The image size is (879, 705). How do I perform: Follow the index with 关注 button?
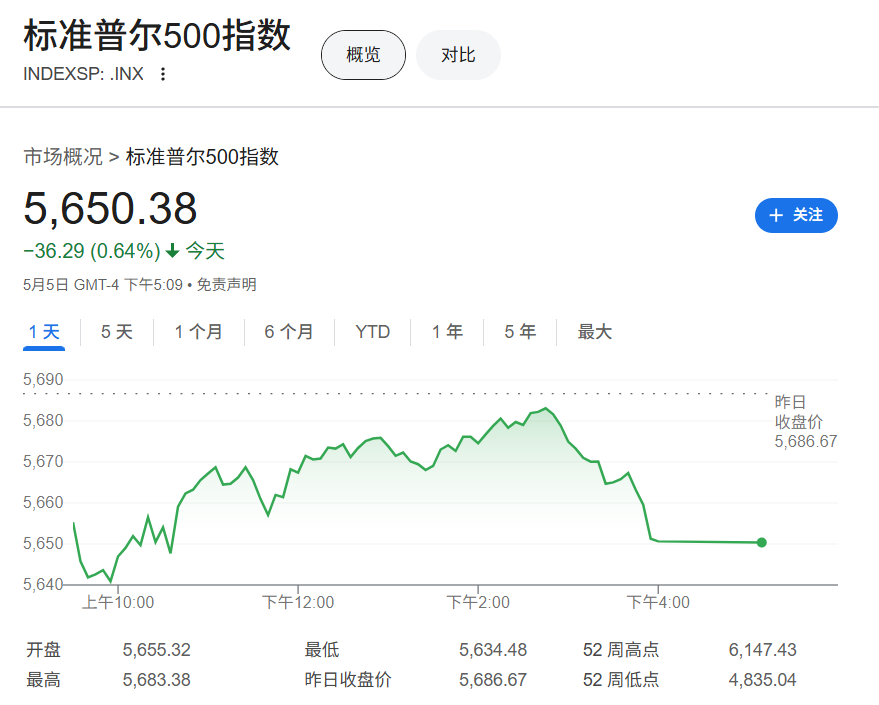point(796,215)
